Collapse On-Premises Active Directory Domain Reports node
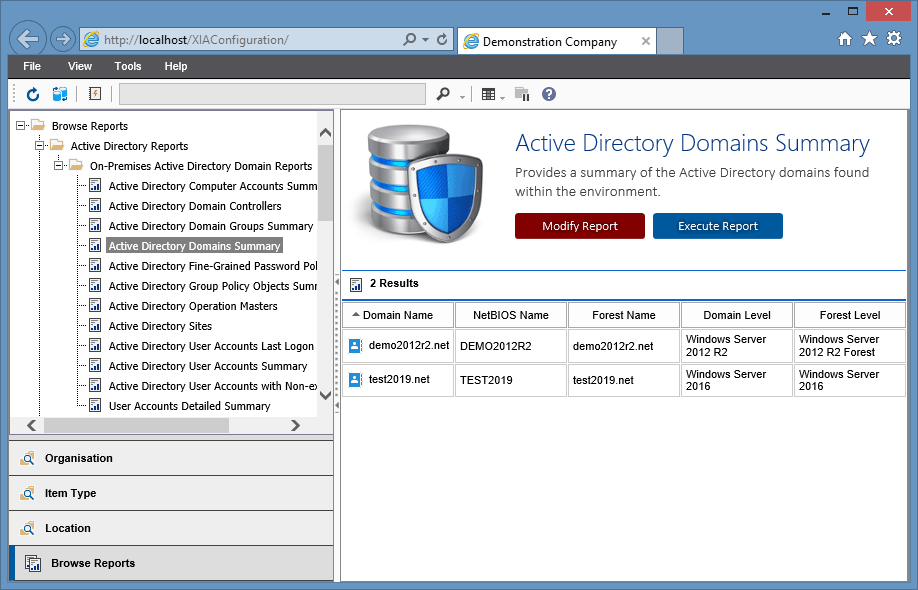Image resolution: width=918 pixels, height=590 pixels. 59,166
